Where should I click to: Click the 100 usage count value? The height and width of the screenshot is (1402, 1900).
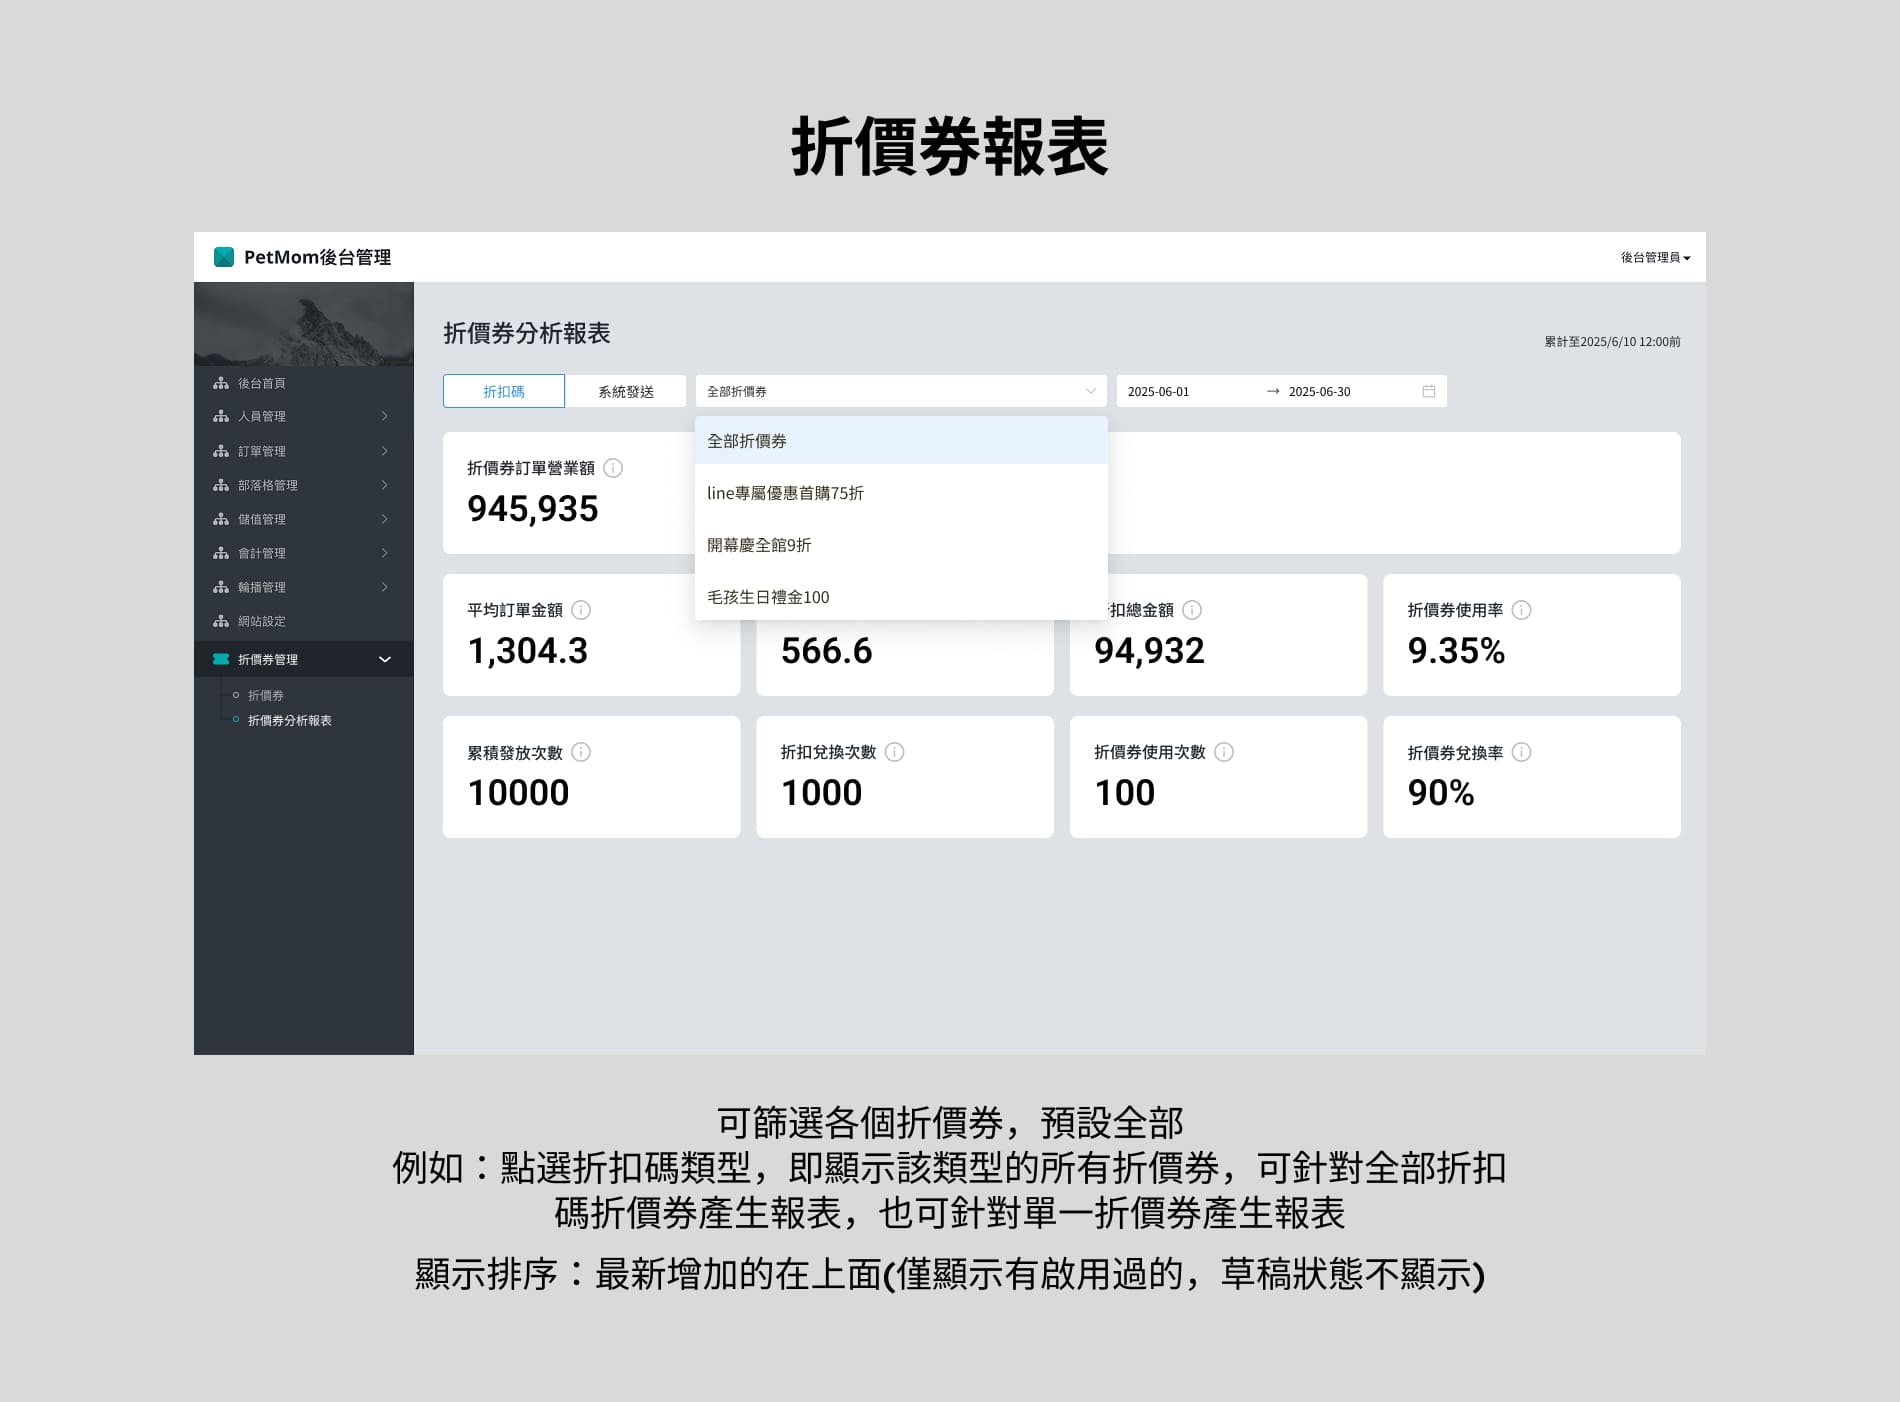(1124, 793)
